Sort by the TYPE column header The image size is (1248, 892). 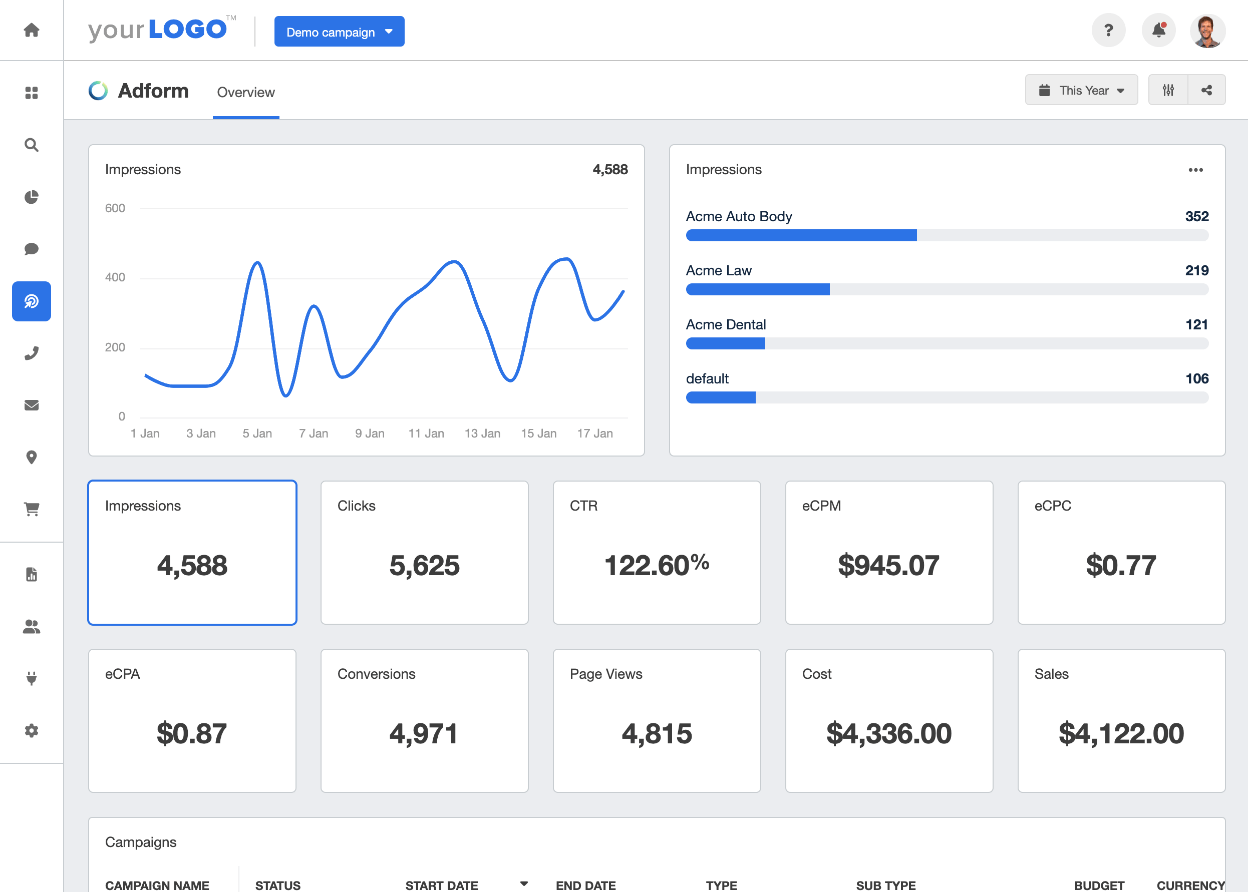click(x=721, y=885)
